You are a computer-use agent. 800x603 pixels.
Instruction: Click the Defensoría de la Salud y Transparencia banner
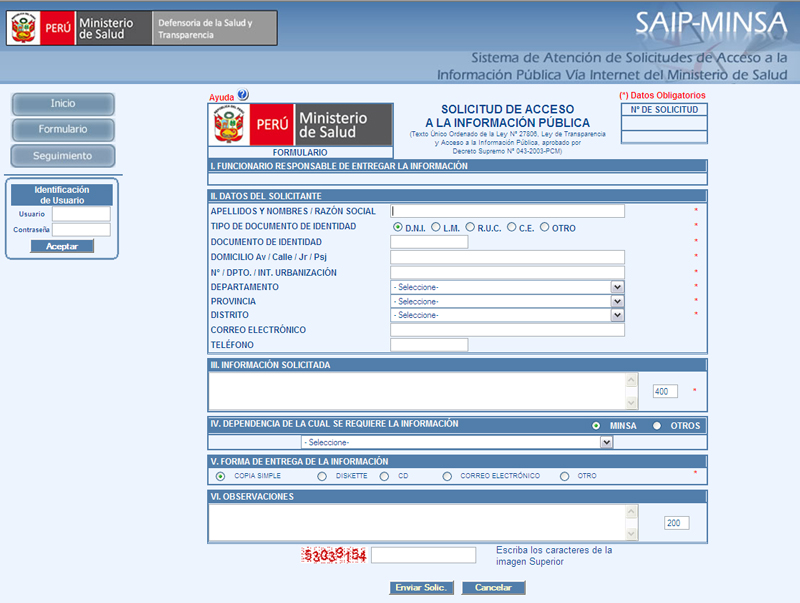(x=214, y=29)
